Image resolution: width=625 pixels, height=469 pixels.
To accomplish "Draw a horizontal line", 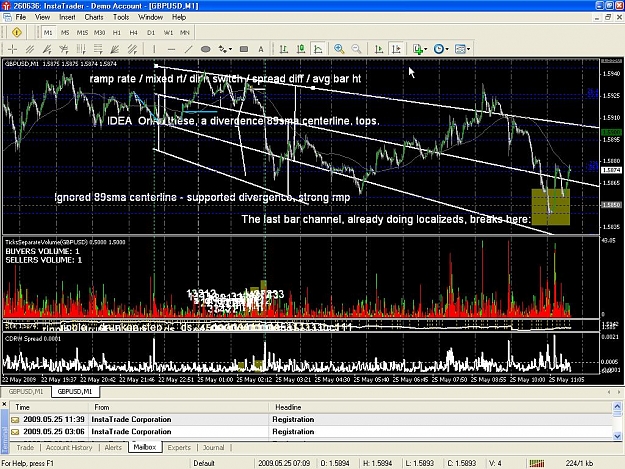I will [x=171, y=49].
